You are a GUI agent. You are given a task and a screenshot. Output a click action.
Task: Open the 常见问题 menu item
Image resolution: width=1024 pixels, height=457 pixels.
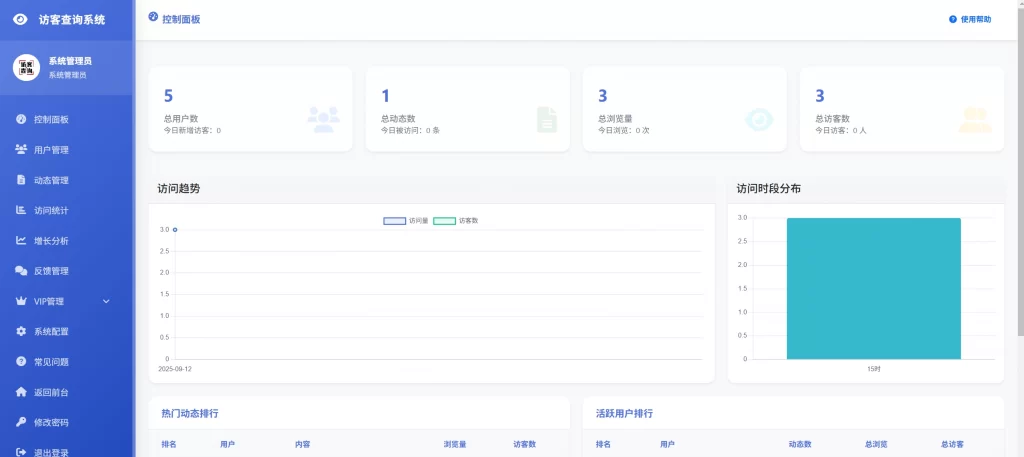point(50,362)
